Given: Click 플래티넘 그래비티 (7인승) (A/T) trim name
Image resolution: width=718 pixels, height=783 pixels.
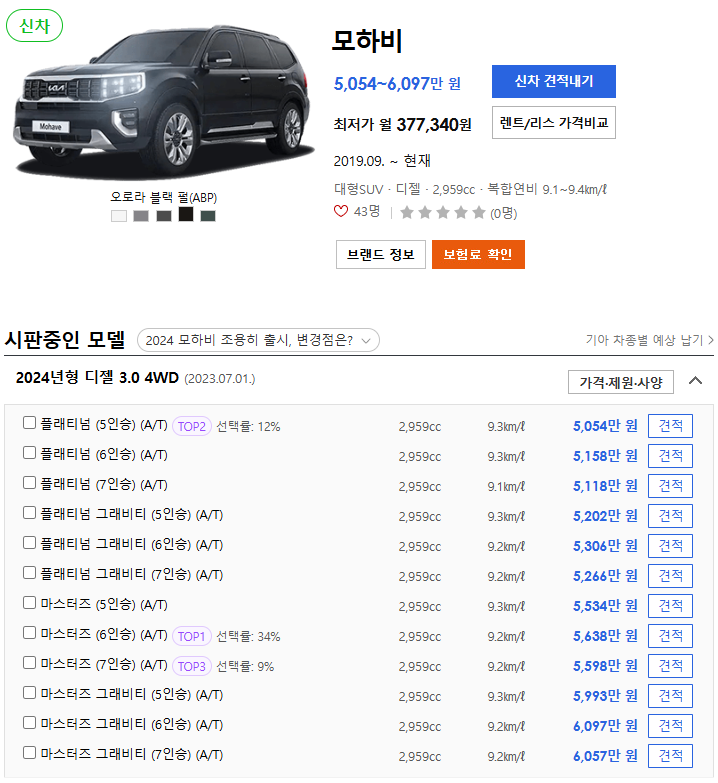Looking at the screenshot, I should [132, 574].
